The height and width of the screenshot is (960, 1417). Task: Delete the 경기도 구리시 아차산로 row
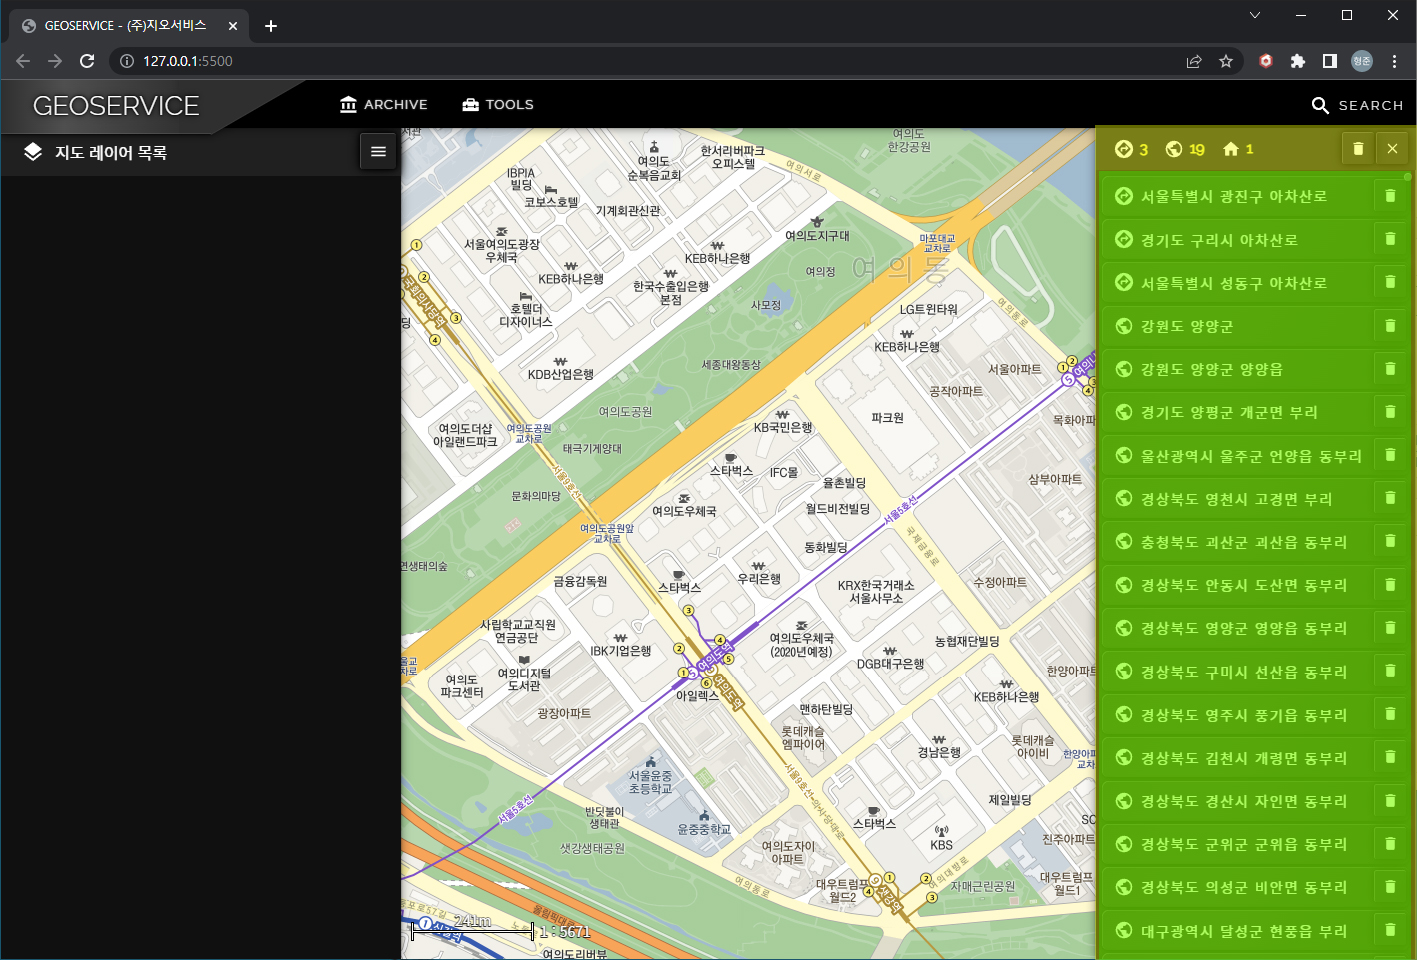[x=1390, y=239]
